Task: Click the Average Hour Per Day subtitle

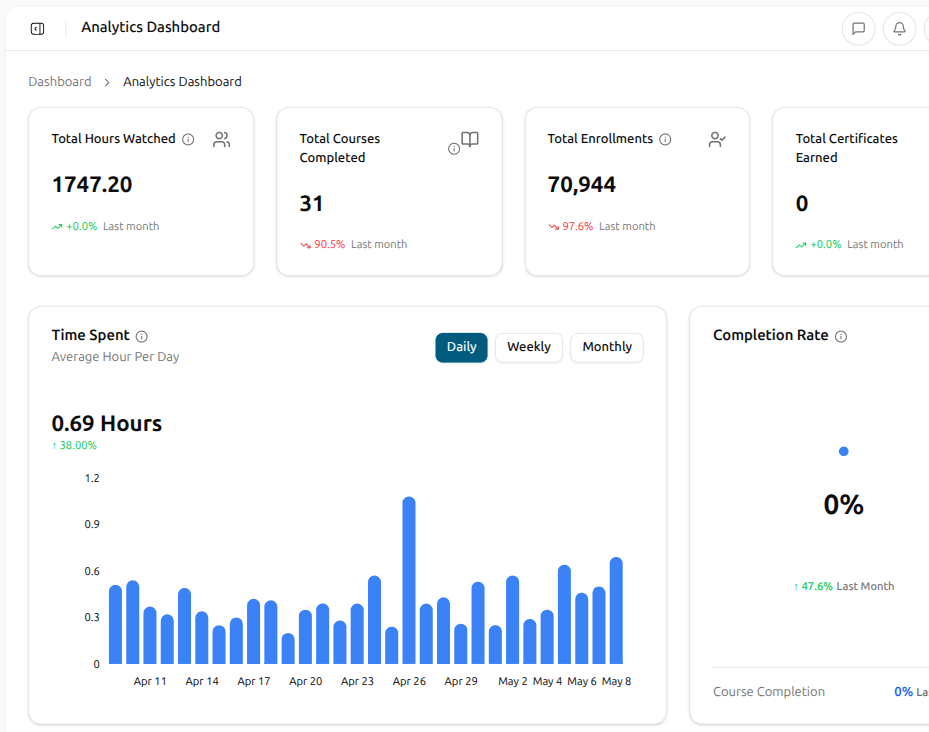Action: [116, 357]
